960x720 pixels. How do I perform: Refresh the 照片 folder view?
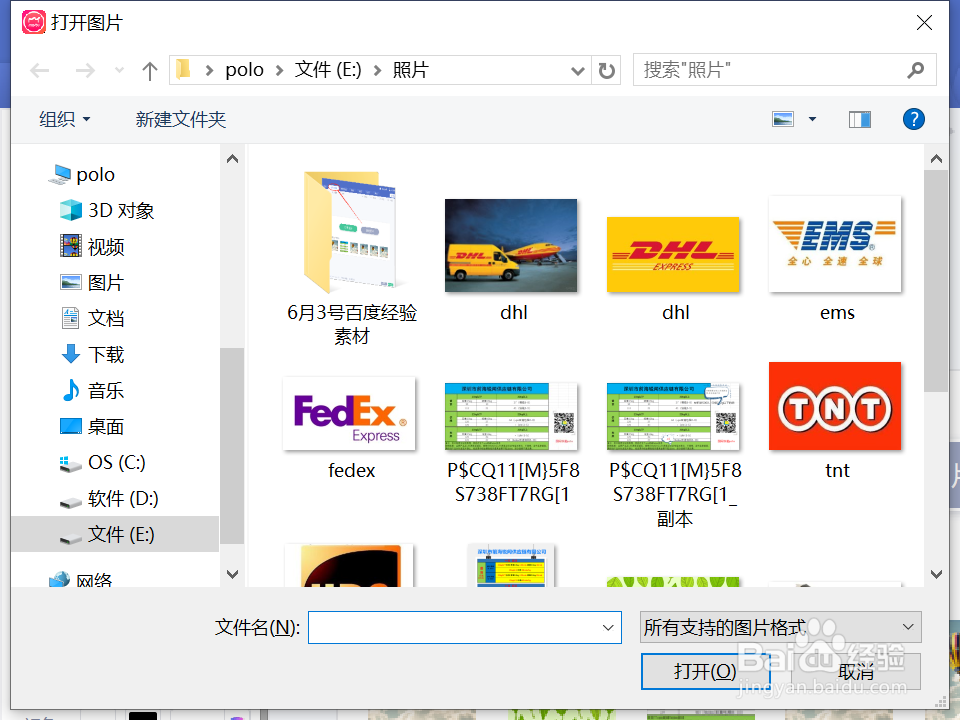607,70
